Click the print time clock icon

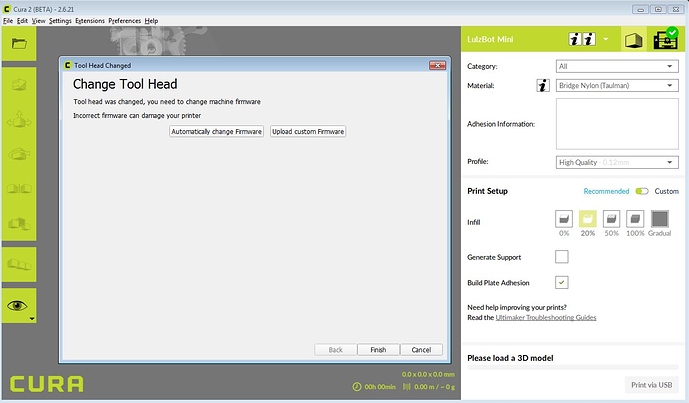pos(357,387)
